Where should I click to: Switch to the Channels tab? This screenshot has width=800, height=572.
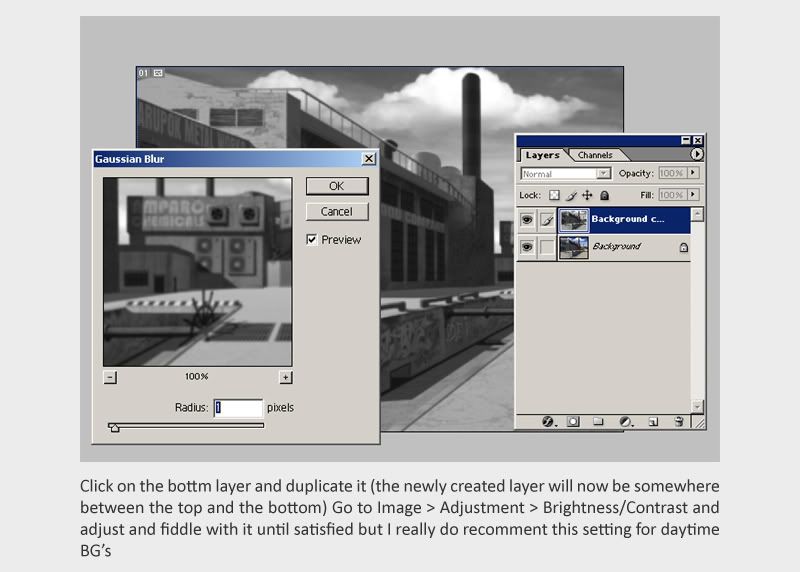pyautogui.click(x=595, y=155)
